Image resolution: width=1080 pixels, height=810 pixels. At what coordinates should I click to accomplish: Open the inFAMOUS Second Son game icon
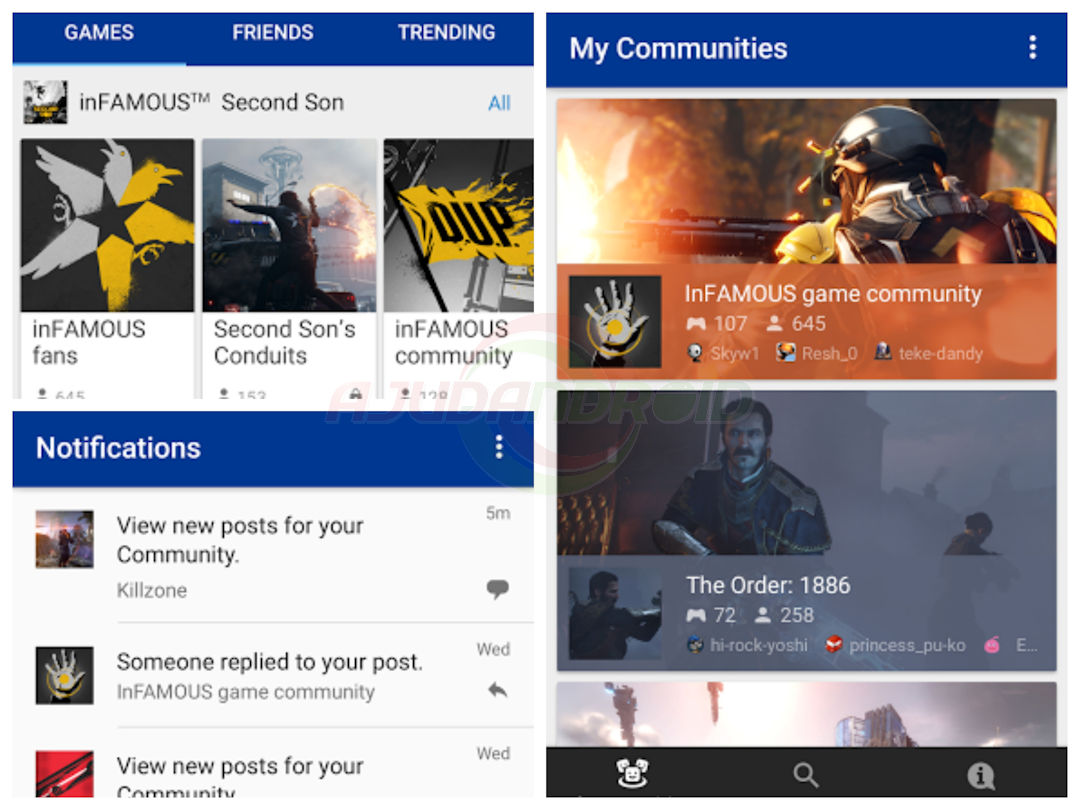click(x=45, y=102)
